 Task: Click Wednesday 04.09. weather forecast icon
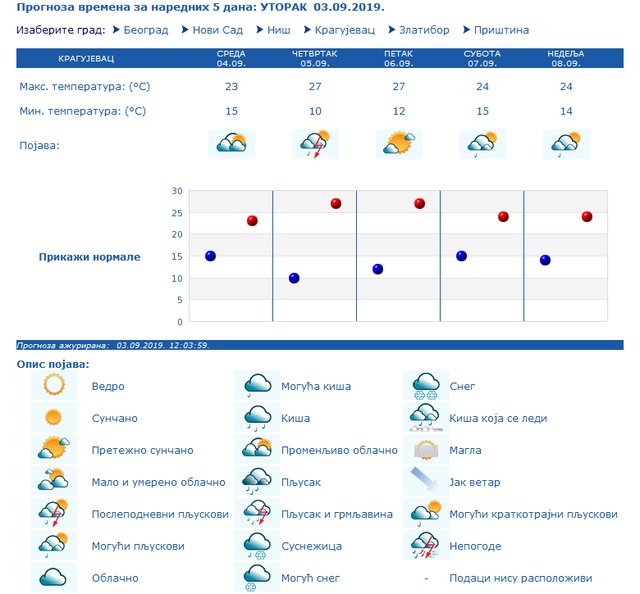(231, 144)
